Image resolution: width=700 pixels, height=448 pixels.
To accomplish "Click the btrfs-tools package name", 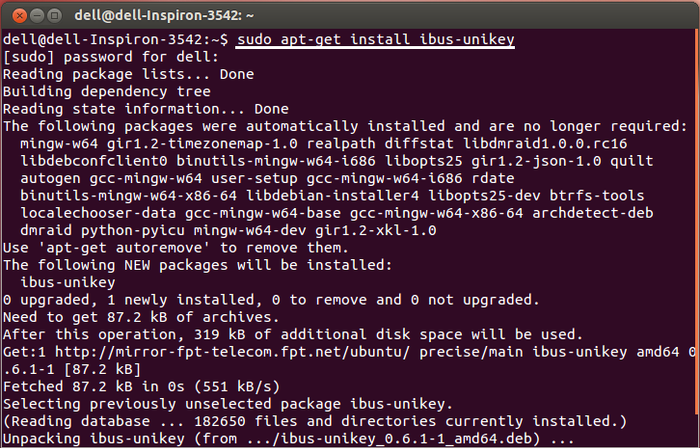I will pos(597,195).
